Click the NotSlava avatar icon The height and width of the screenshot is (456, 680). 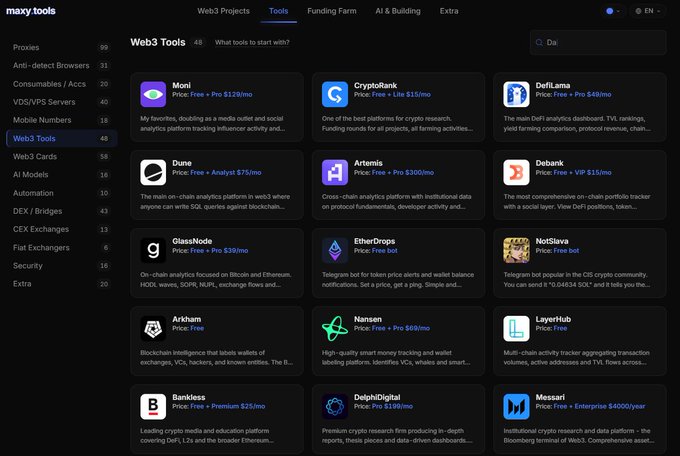516,250
